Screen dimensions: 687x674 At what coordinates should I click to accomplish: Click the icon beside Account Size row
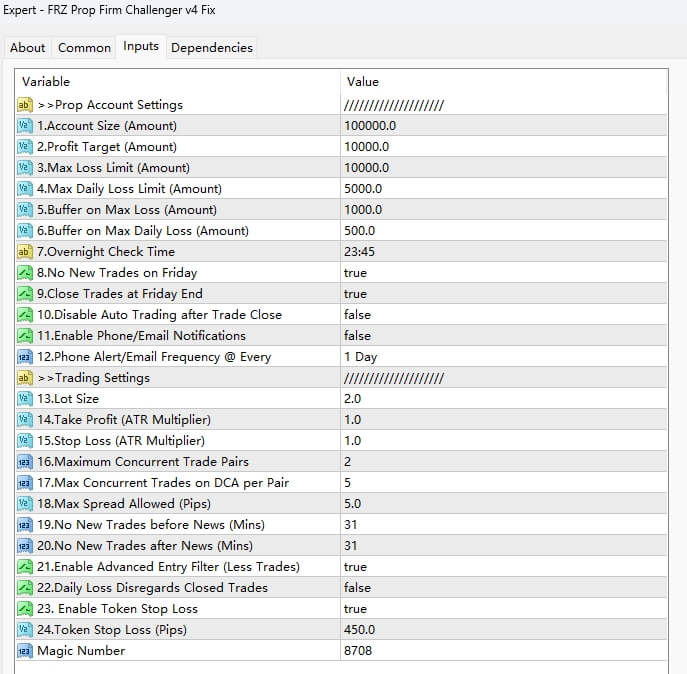(x=25, y=126)
